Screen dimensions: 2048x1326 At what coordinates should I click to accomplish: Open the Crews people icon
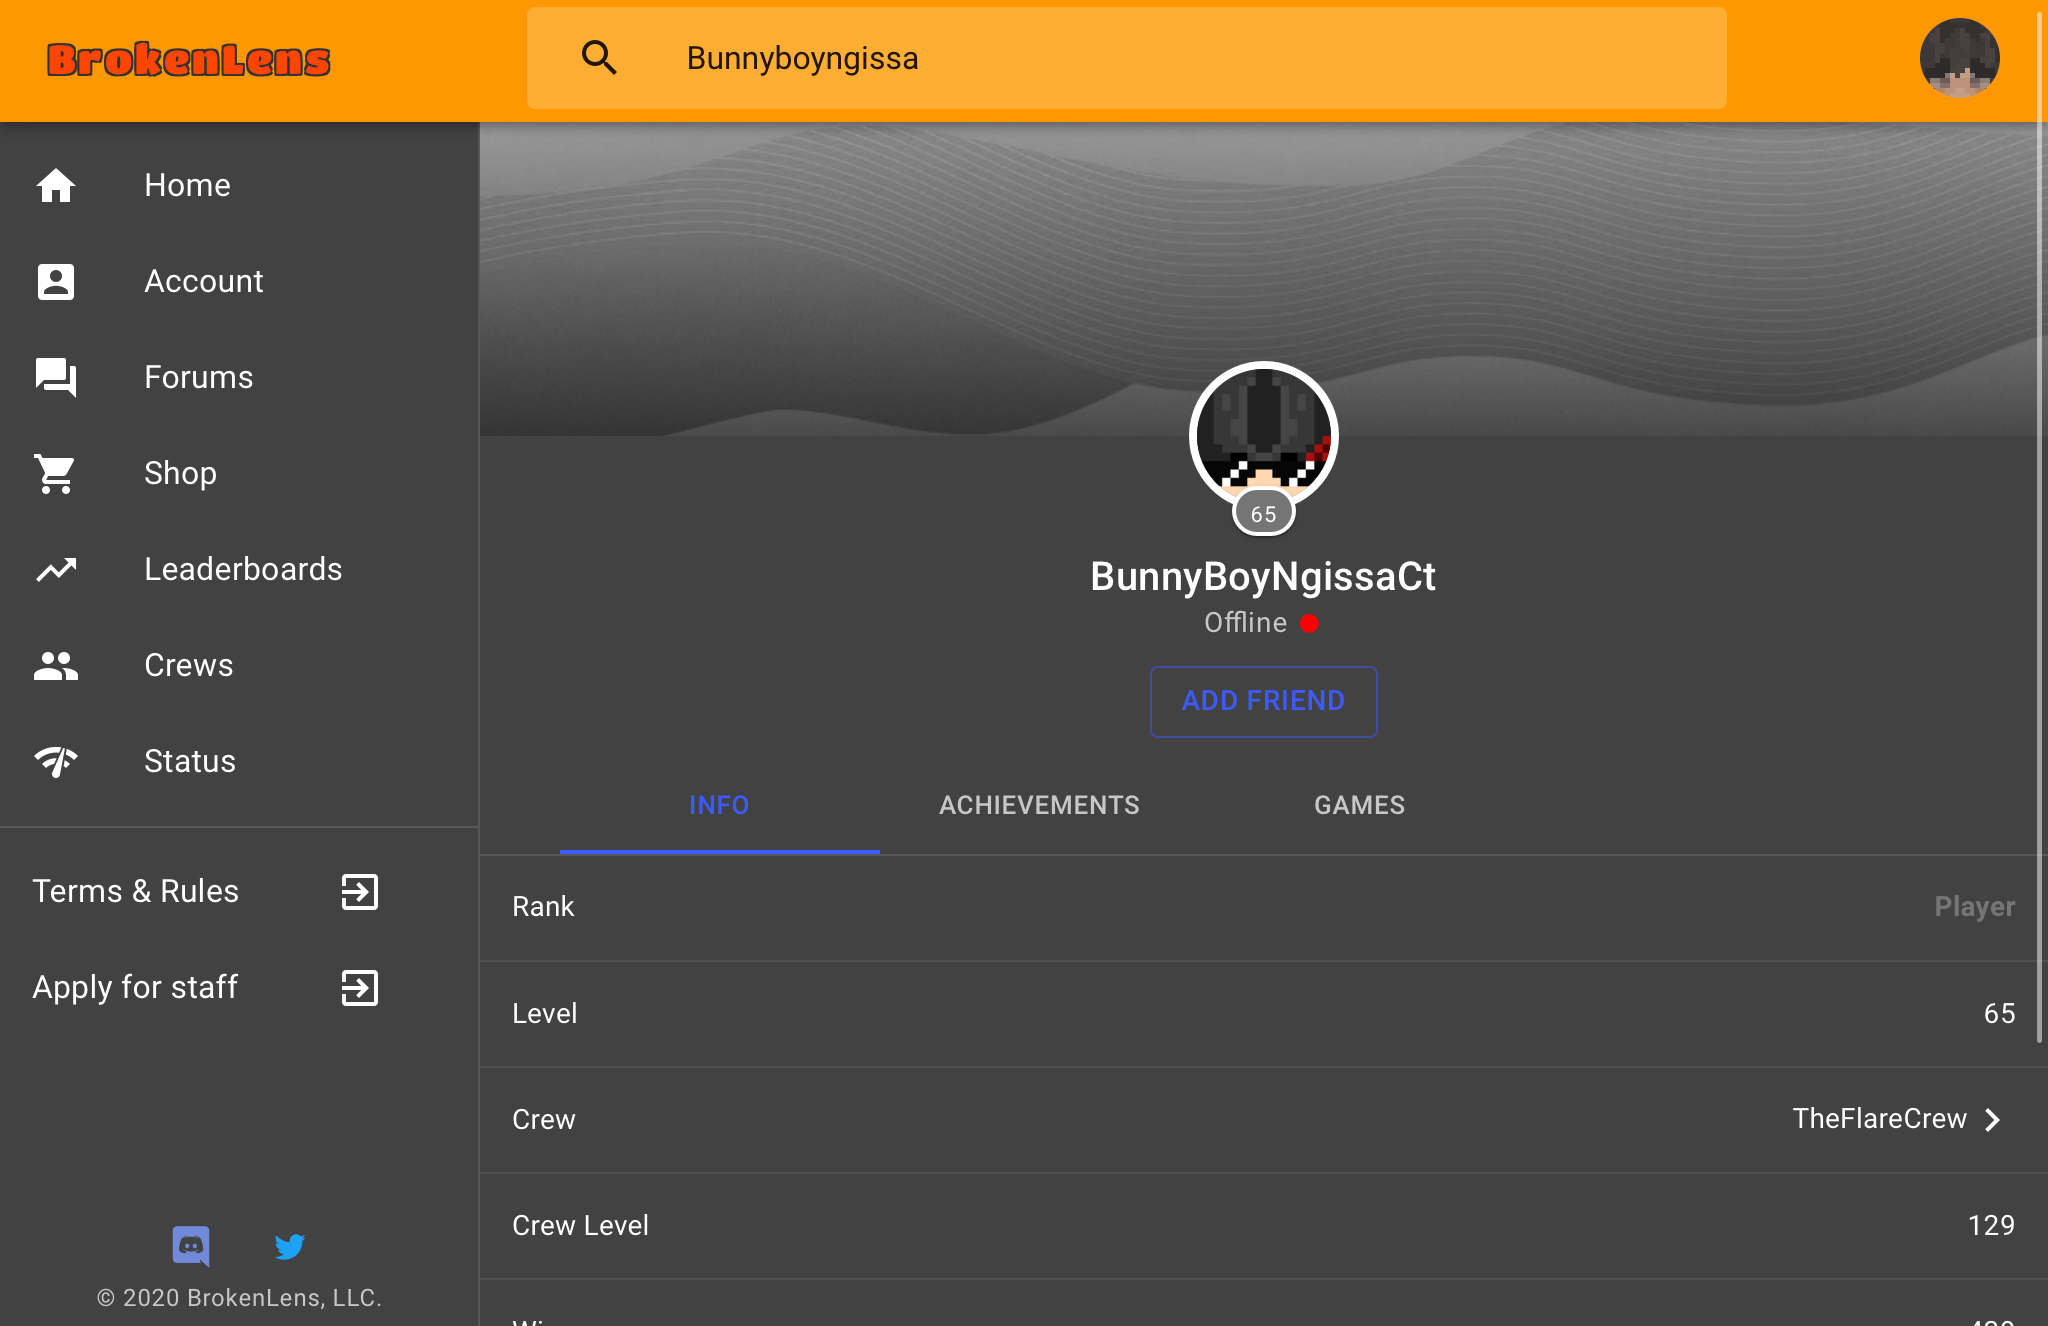(x=56, y=665)
